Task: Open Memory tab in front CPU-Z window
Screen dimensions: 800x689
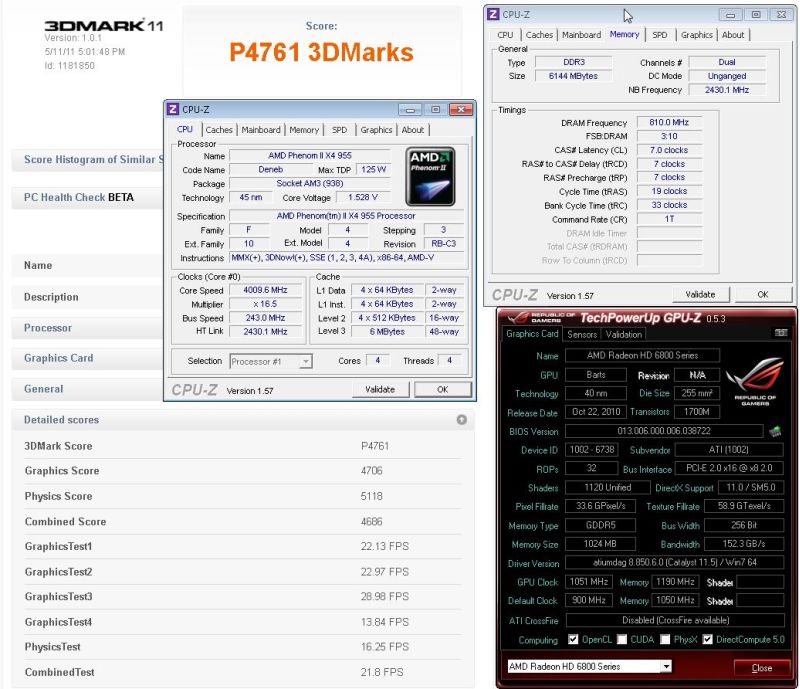Action: [304, 130]
